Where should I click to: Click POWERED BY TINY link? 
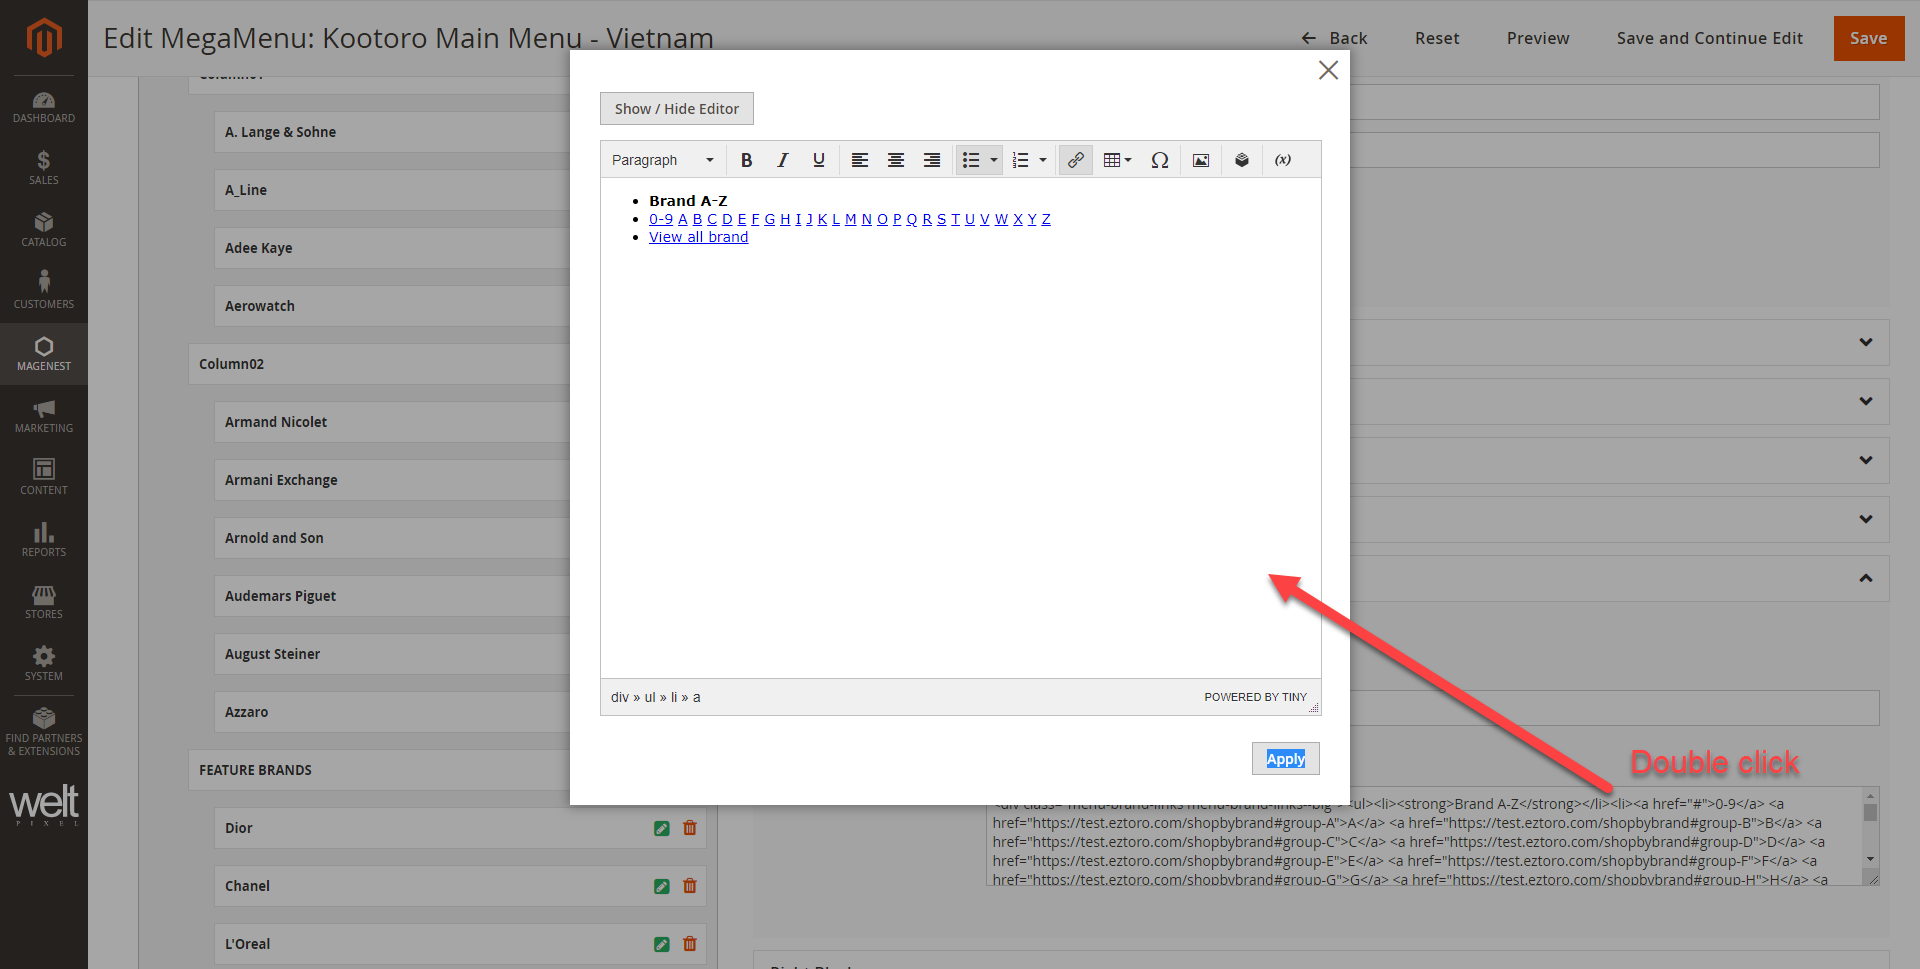point(1255,697)
